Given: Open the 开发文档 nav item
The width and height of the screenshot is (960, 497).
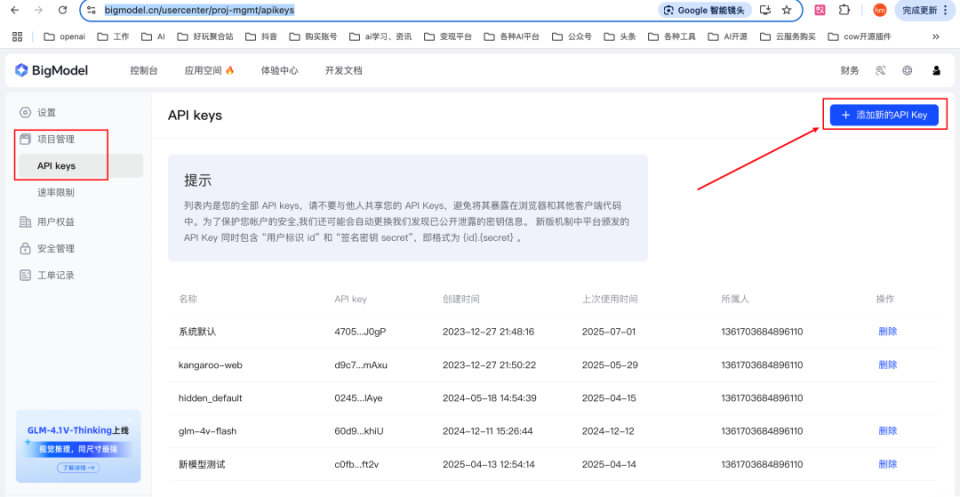Looking at the screenshot, I should (x=343, y=71).
